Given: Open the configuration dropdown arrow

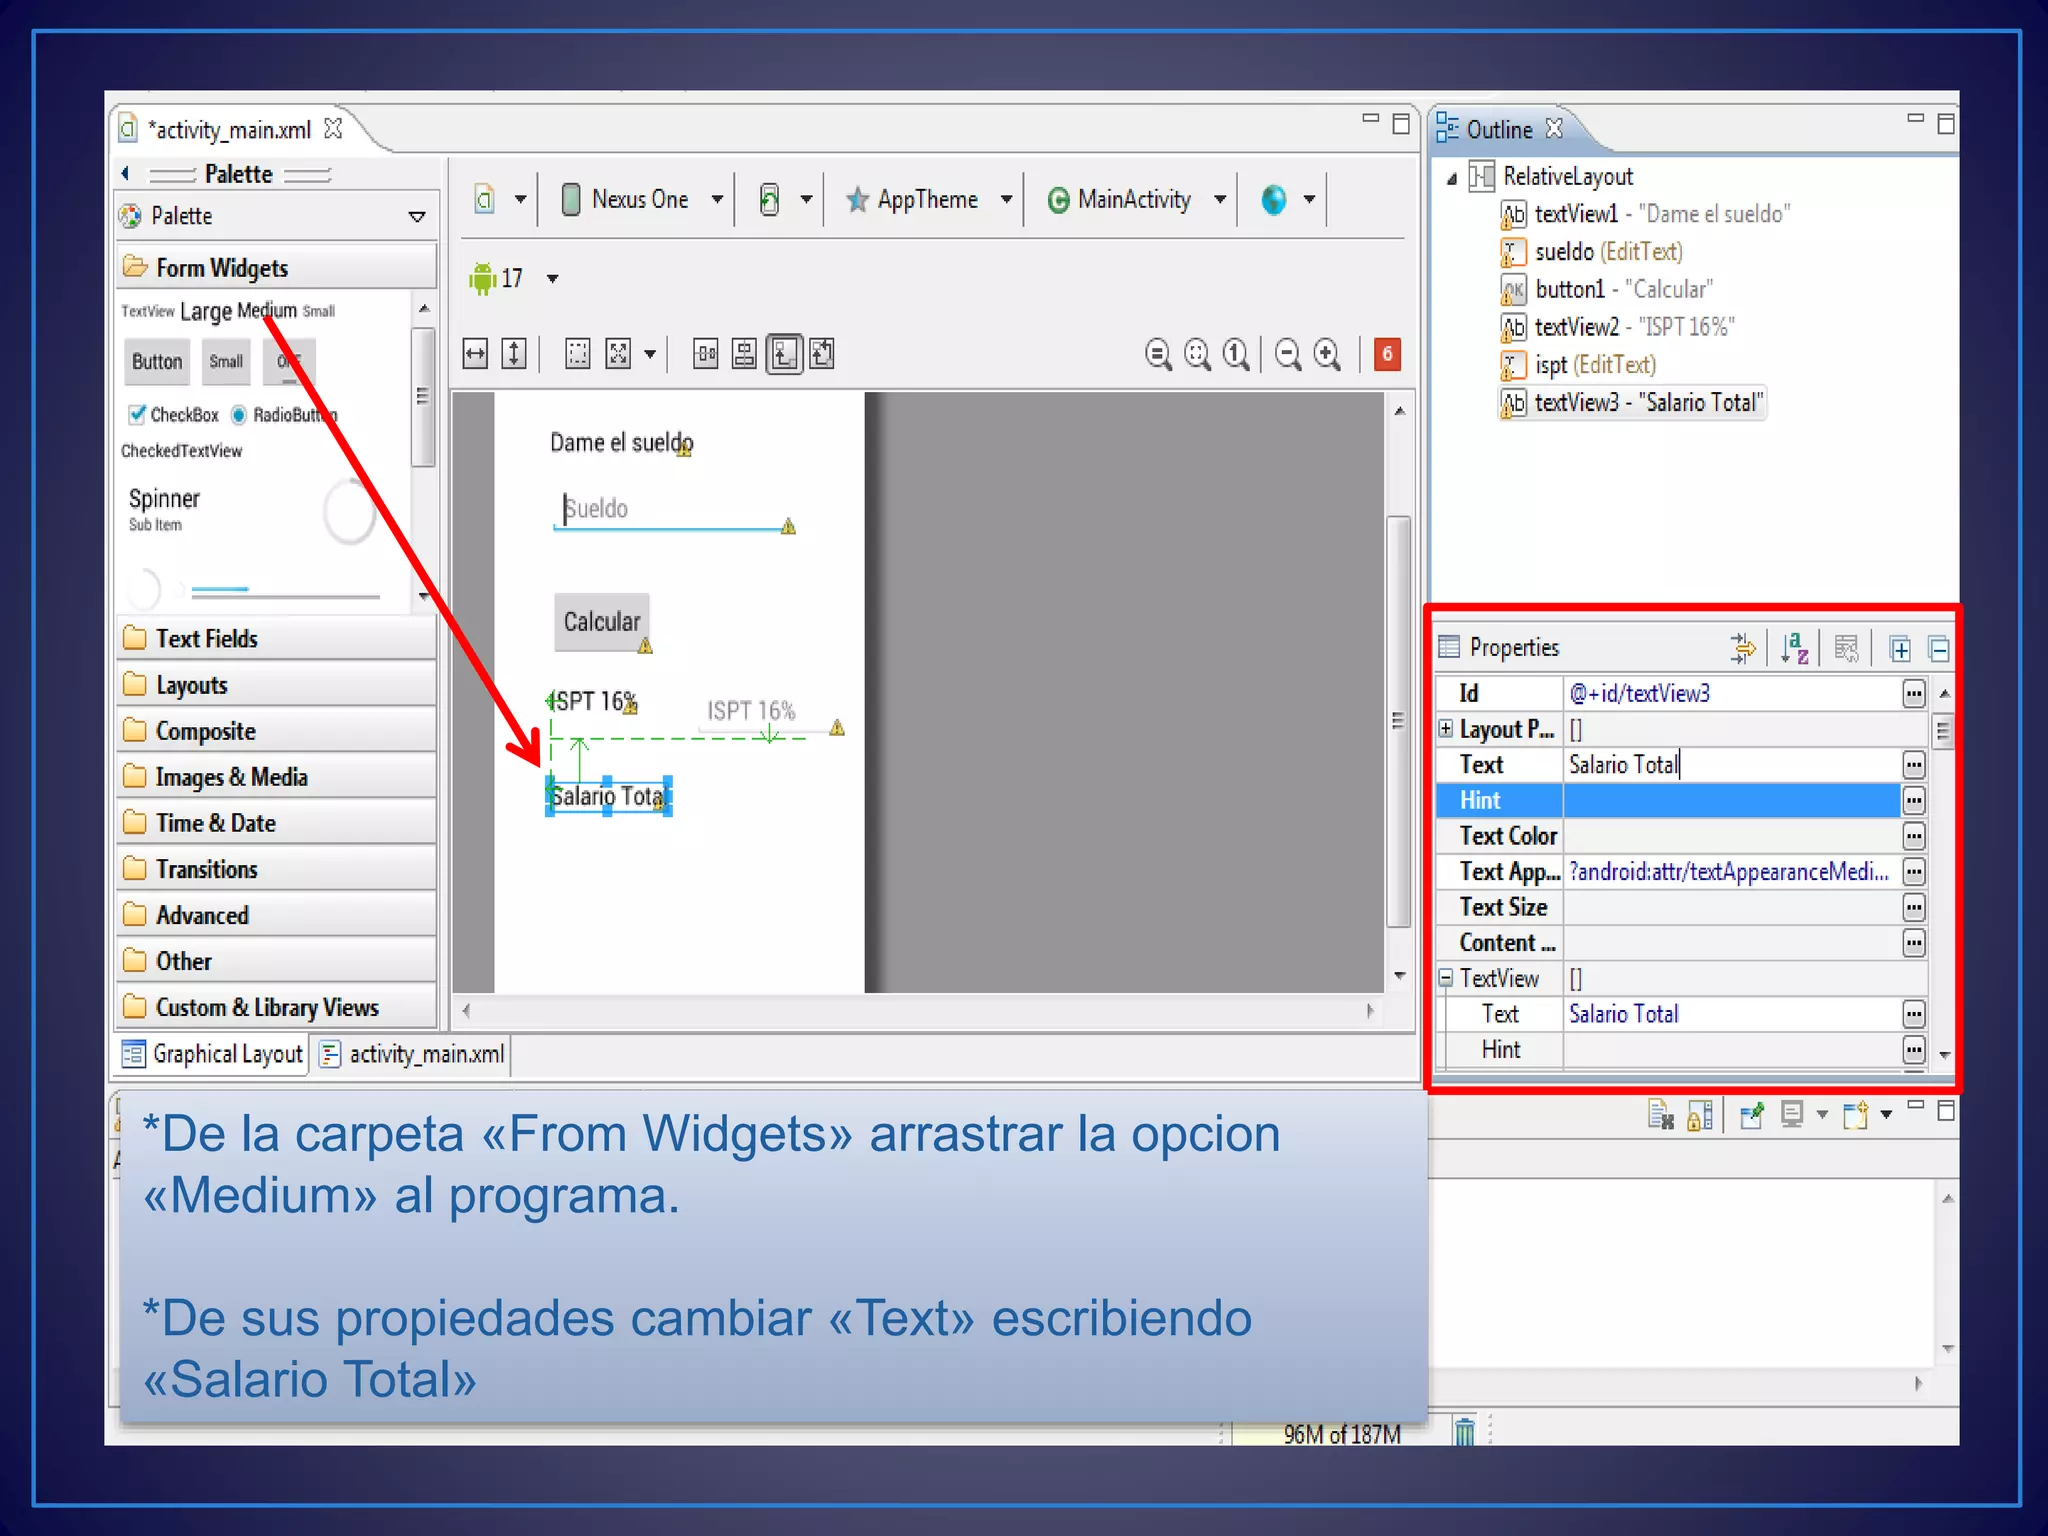Looking at the screenshot, I should tap(520, 199).
